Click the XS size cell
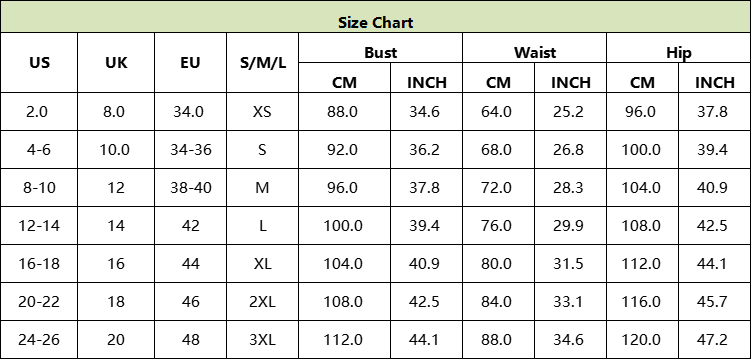The height and width of the screenshot is (360, 752). pyautogui.click(x=262, y=112)
